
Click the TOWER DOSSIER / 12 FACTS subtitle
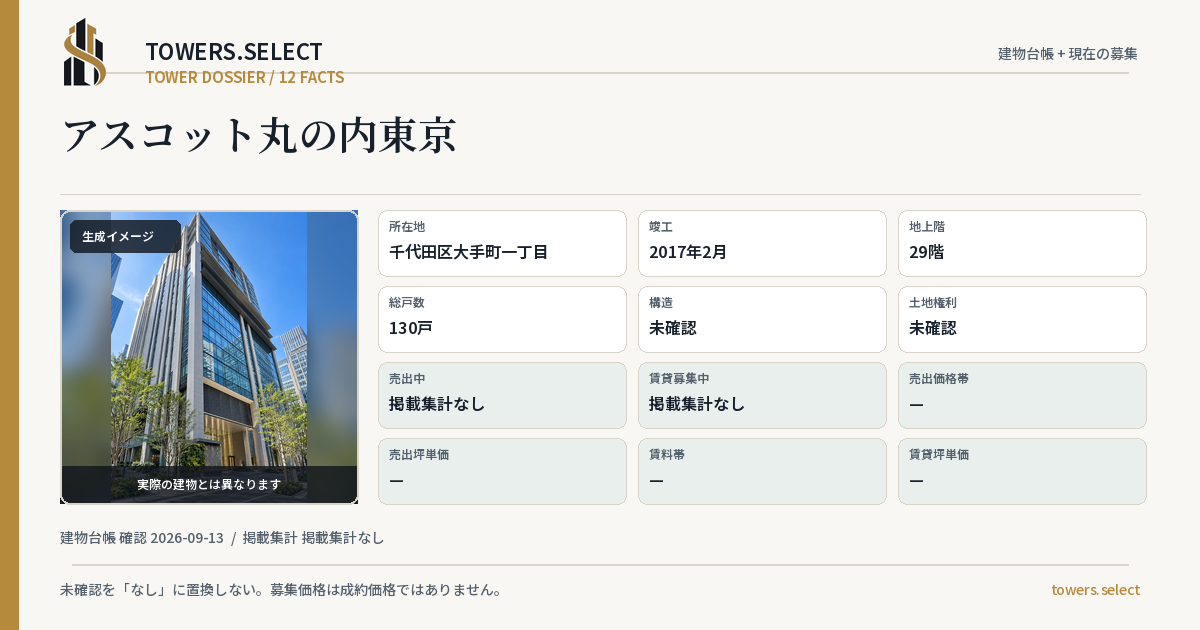(x=245, y=77)
